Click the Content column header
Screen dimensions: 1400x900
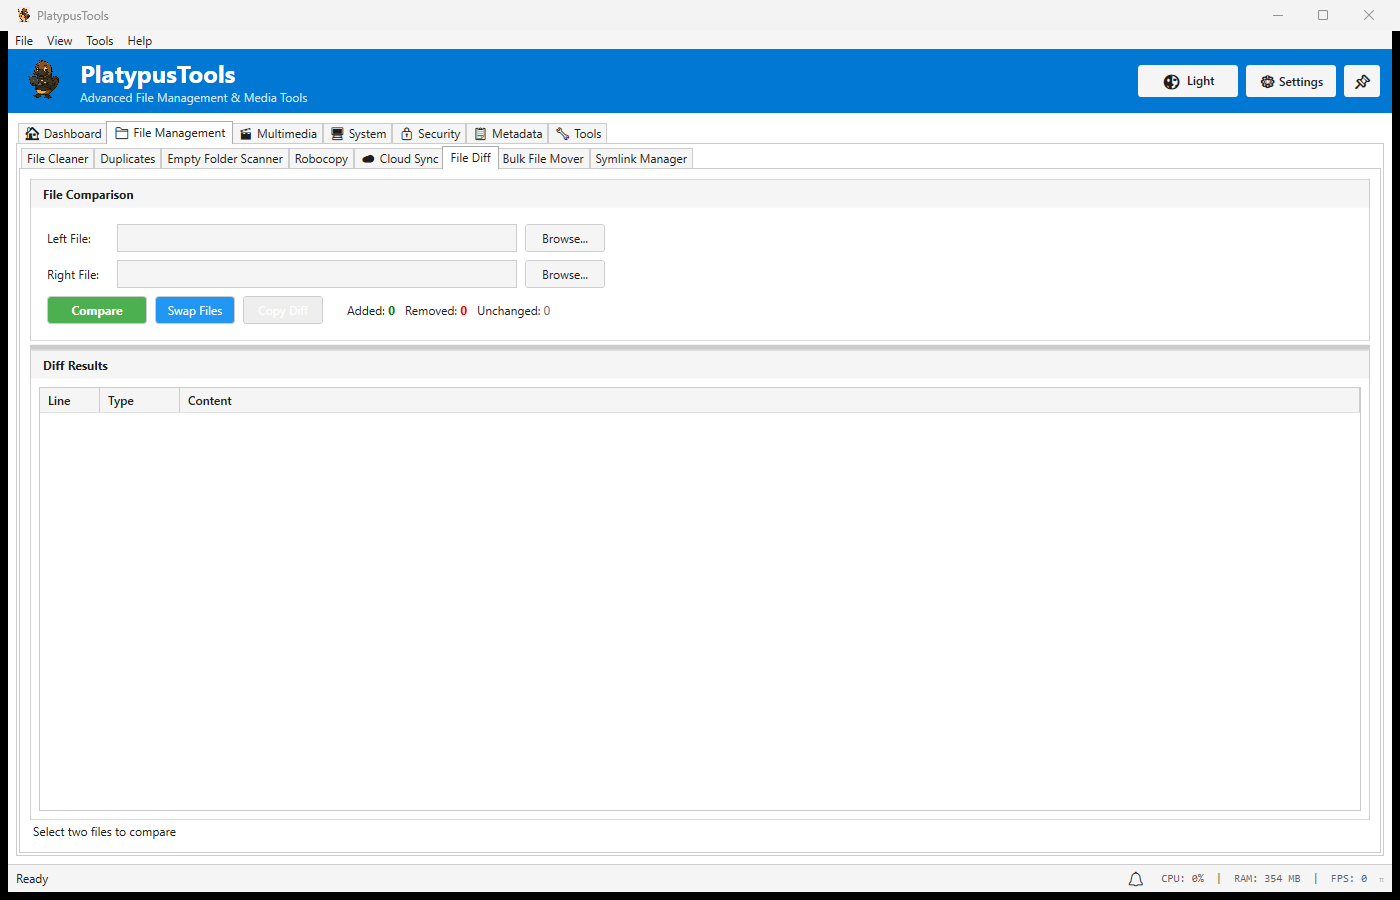coord(210,401)
